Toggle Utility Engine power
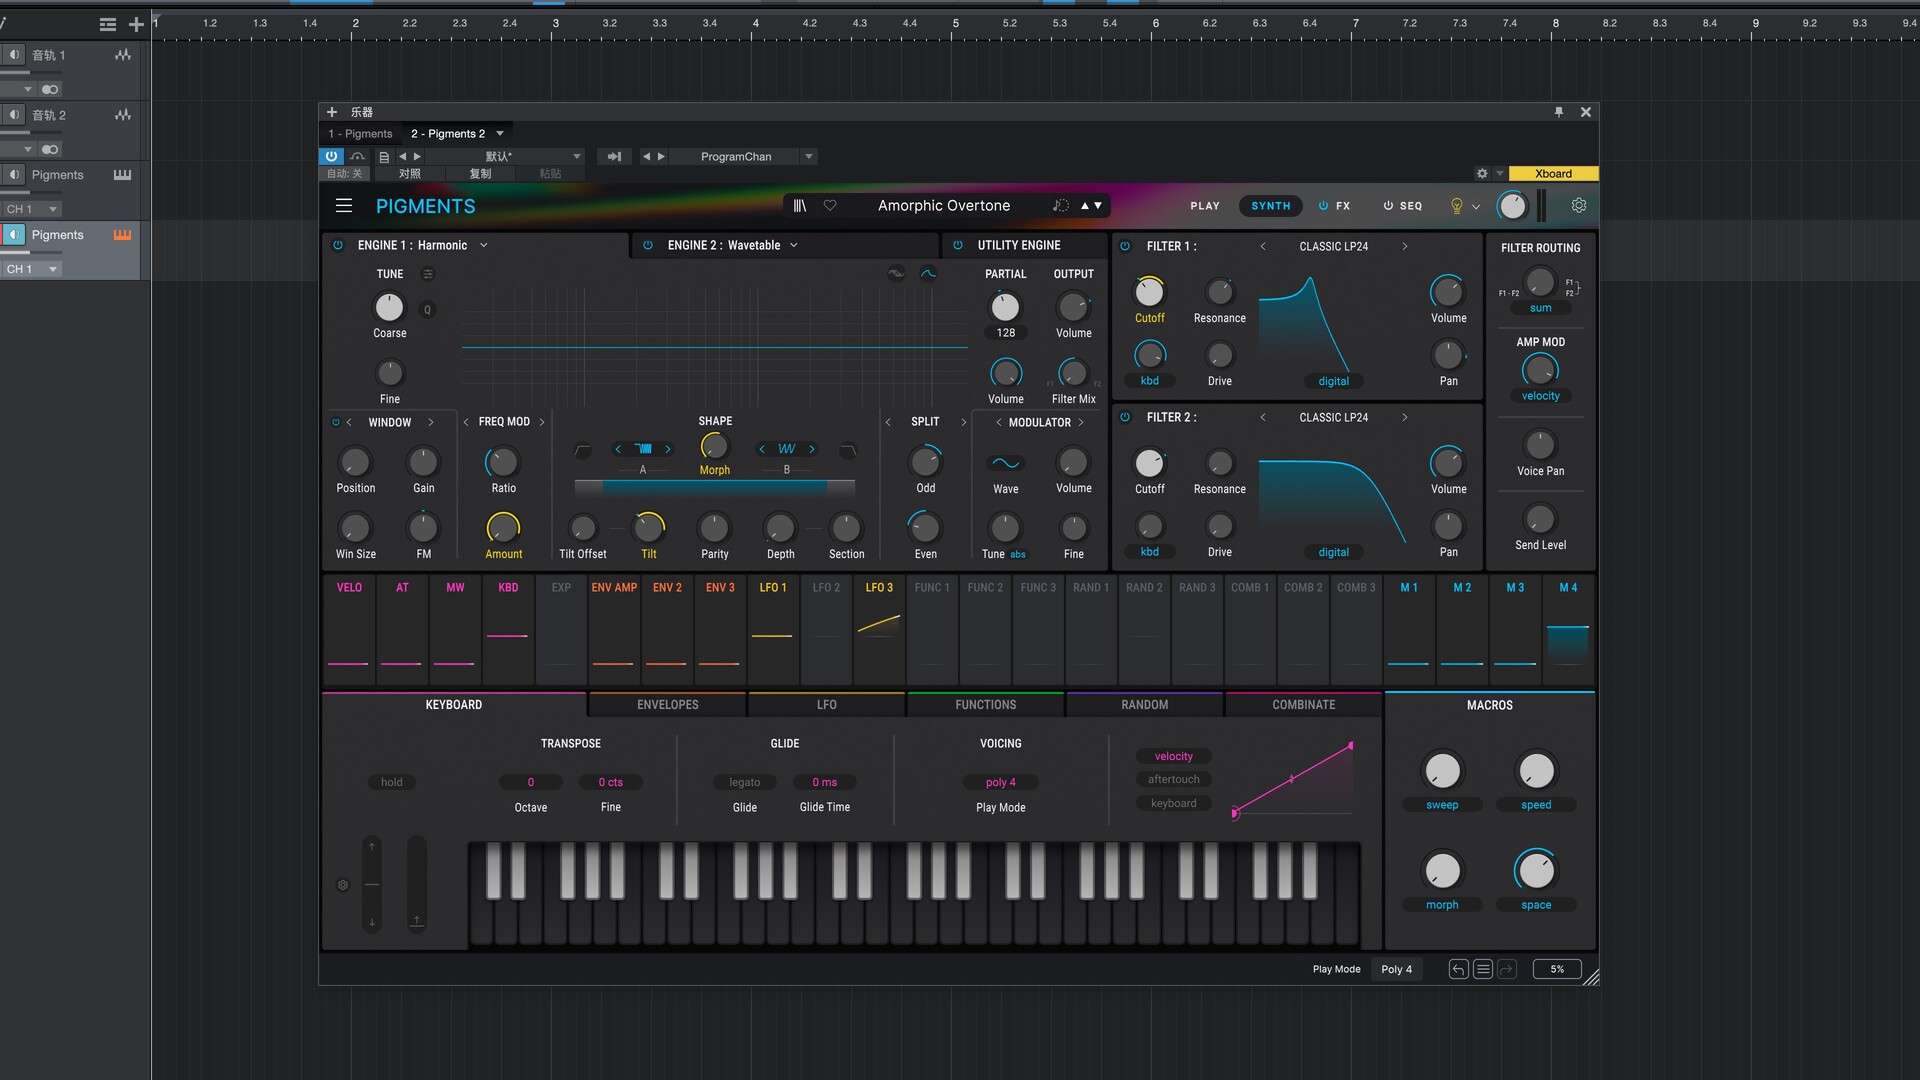1920x1080 pixels. (958, 245)
